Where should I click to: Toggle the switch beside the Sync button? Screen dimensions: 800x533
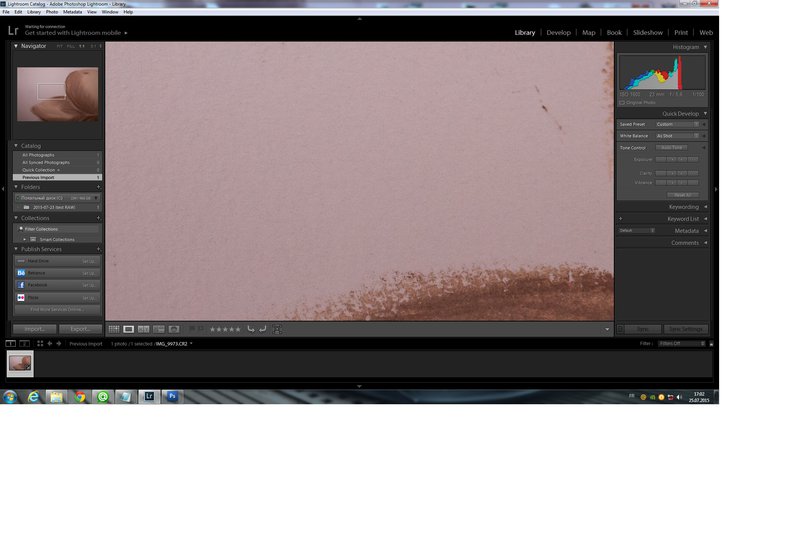(620, 329)
